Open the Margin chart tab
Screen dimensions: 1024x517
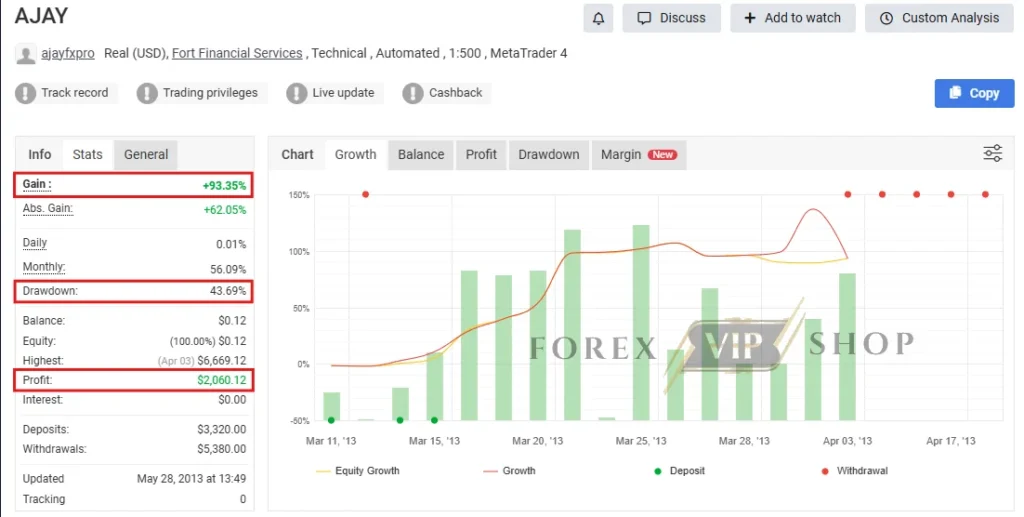pos(639,155)
